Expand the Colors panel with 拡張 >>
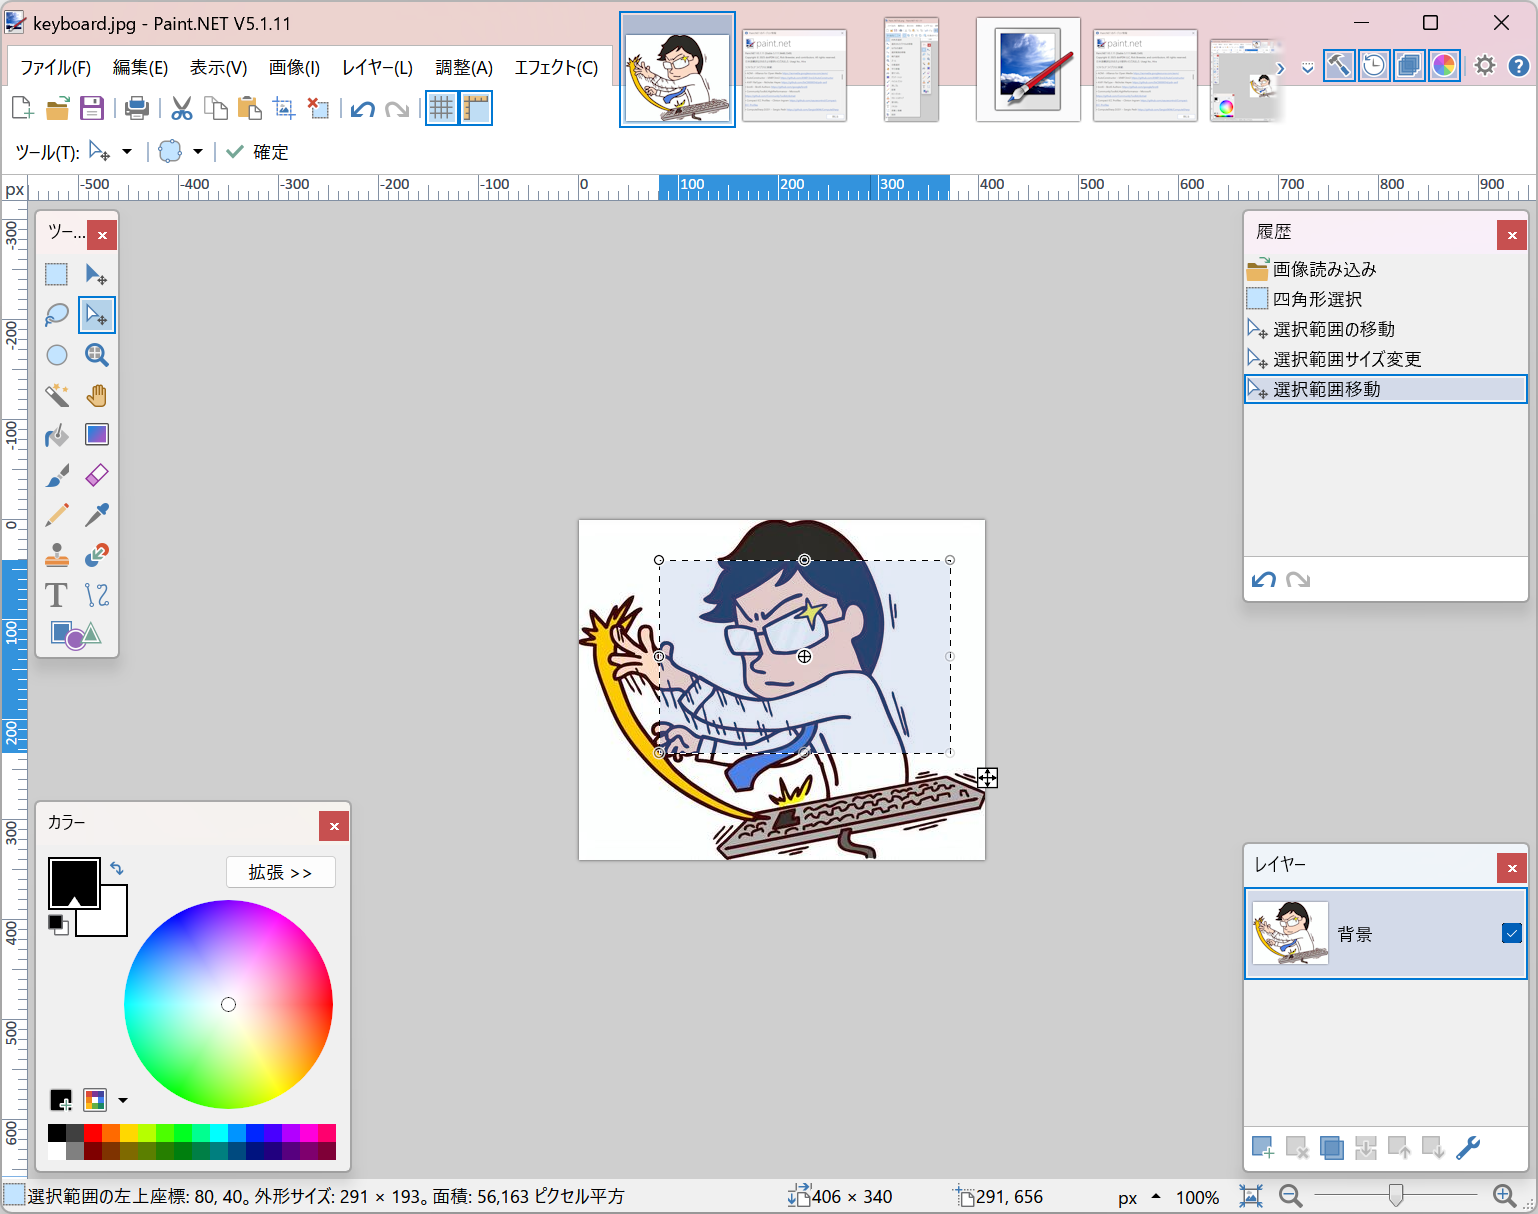 click(280, 872)
